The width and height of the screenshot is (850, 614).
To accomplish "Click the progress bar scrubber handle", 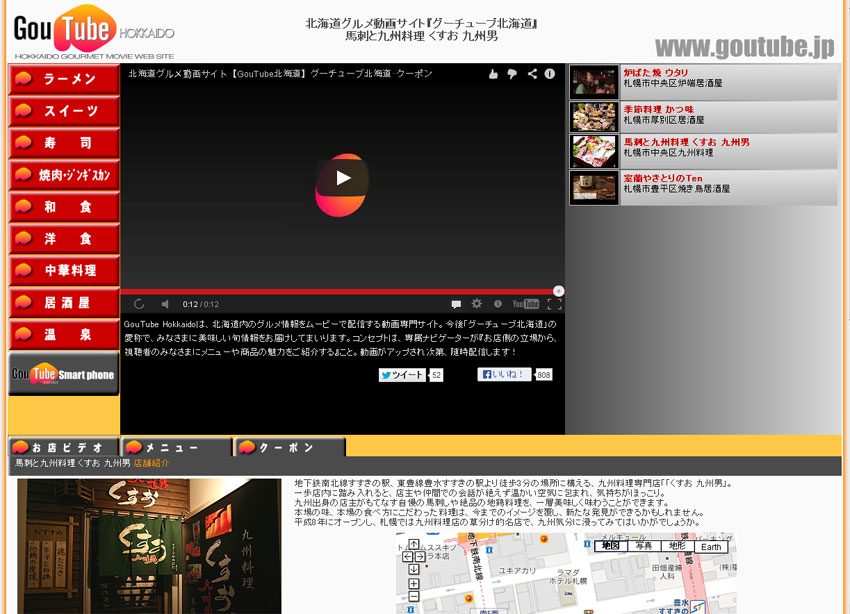I will [x=558, y=292].
